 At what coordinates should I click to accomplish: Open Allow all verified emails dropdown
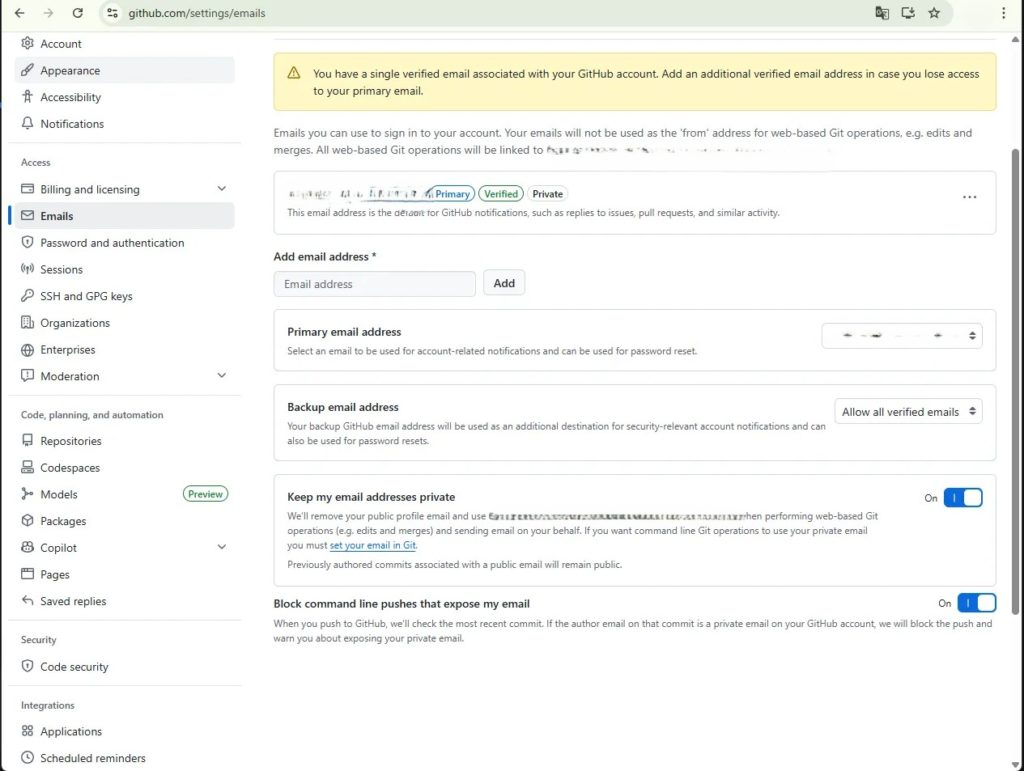point(909,411)
